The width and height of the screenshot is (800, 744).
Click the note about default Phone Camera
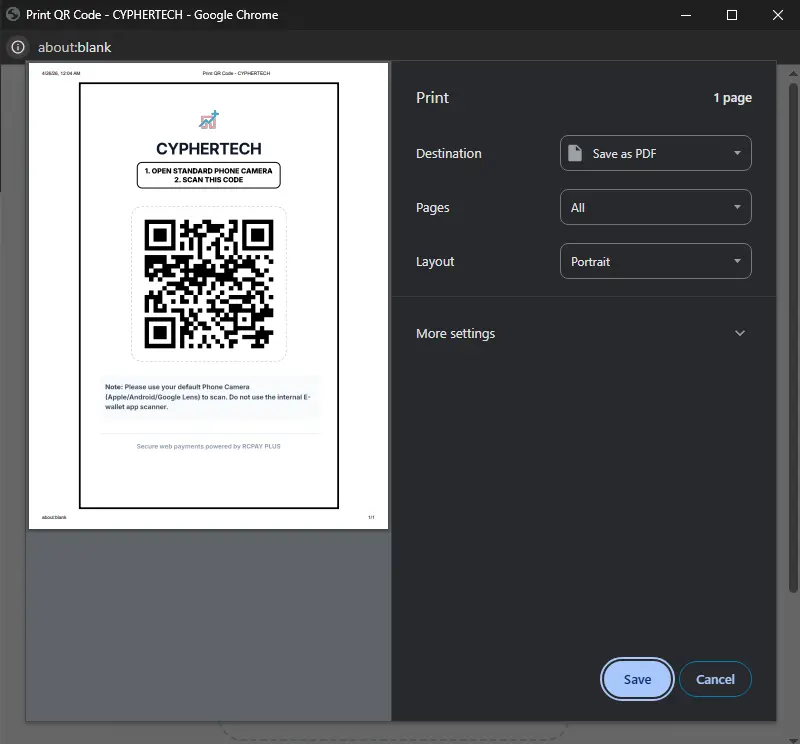(209, 396)
